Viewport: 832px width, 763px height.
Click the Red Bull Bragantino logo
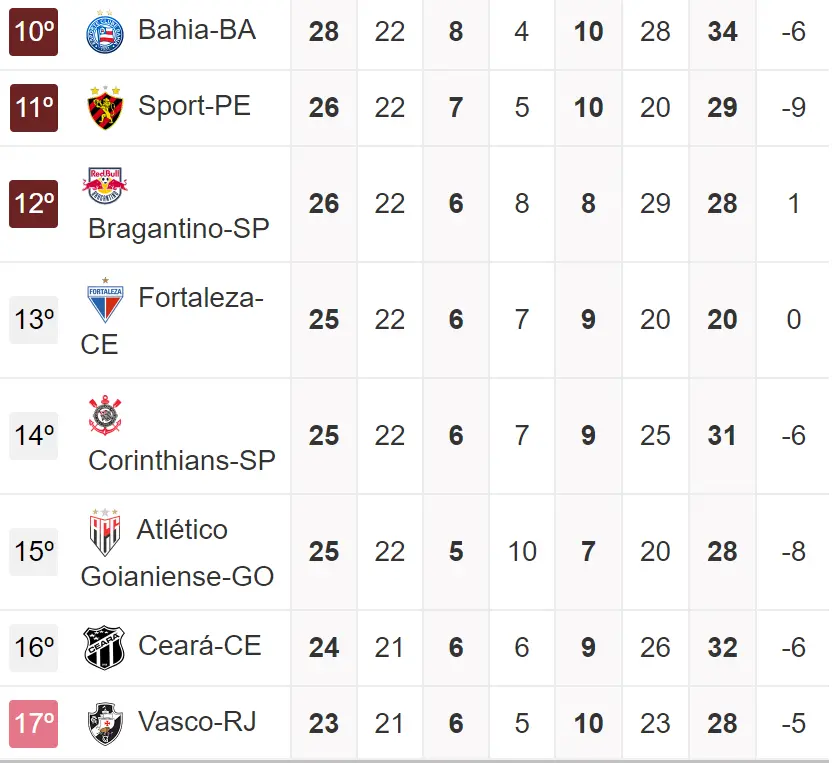104,185
